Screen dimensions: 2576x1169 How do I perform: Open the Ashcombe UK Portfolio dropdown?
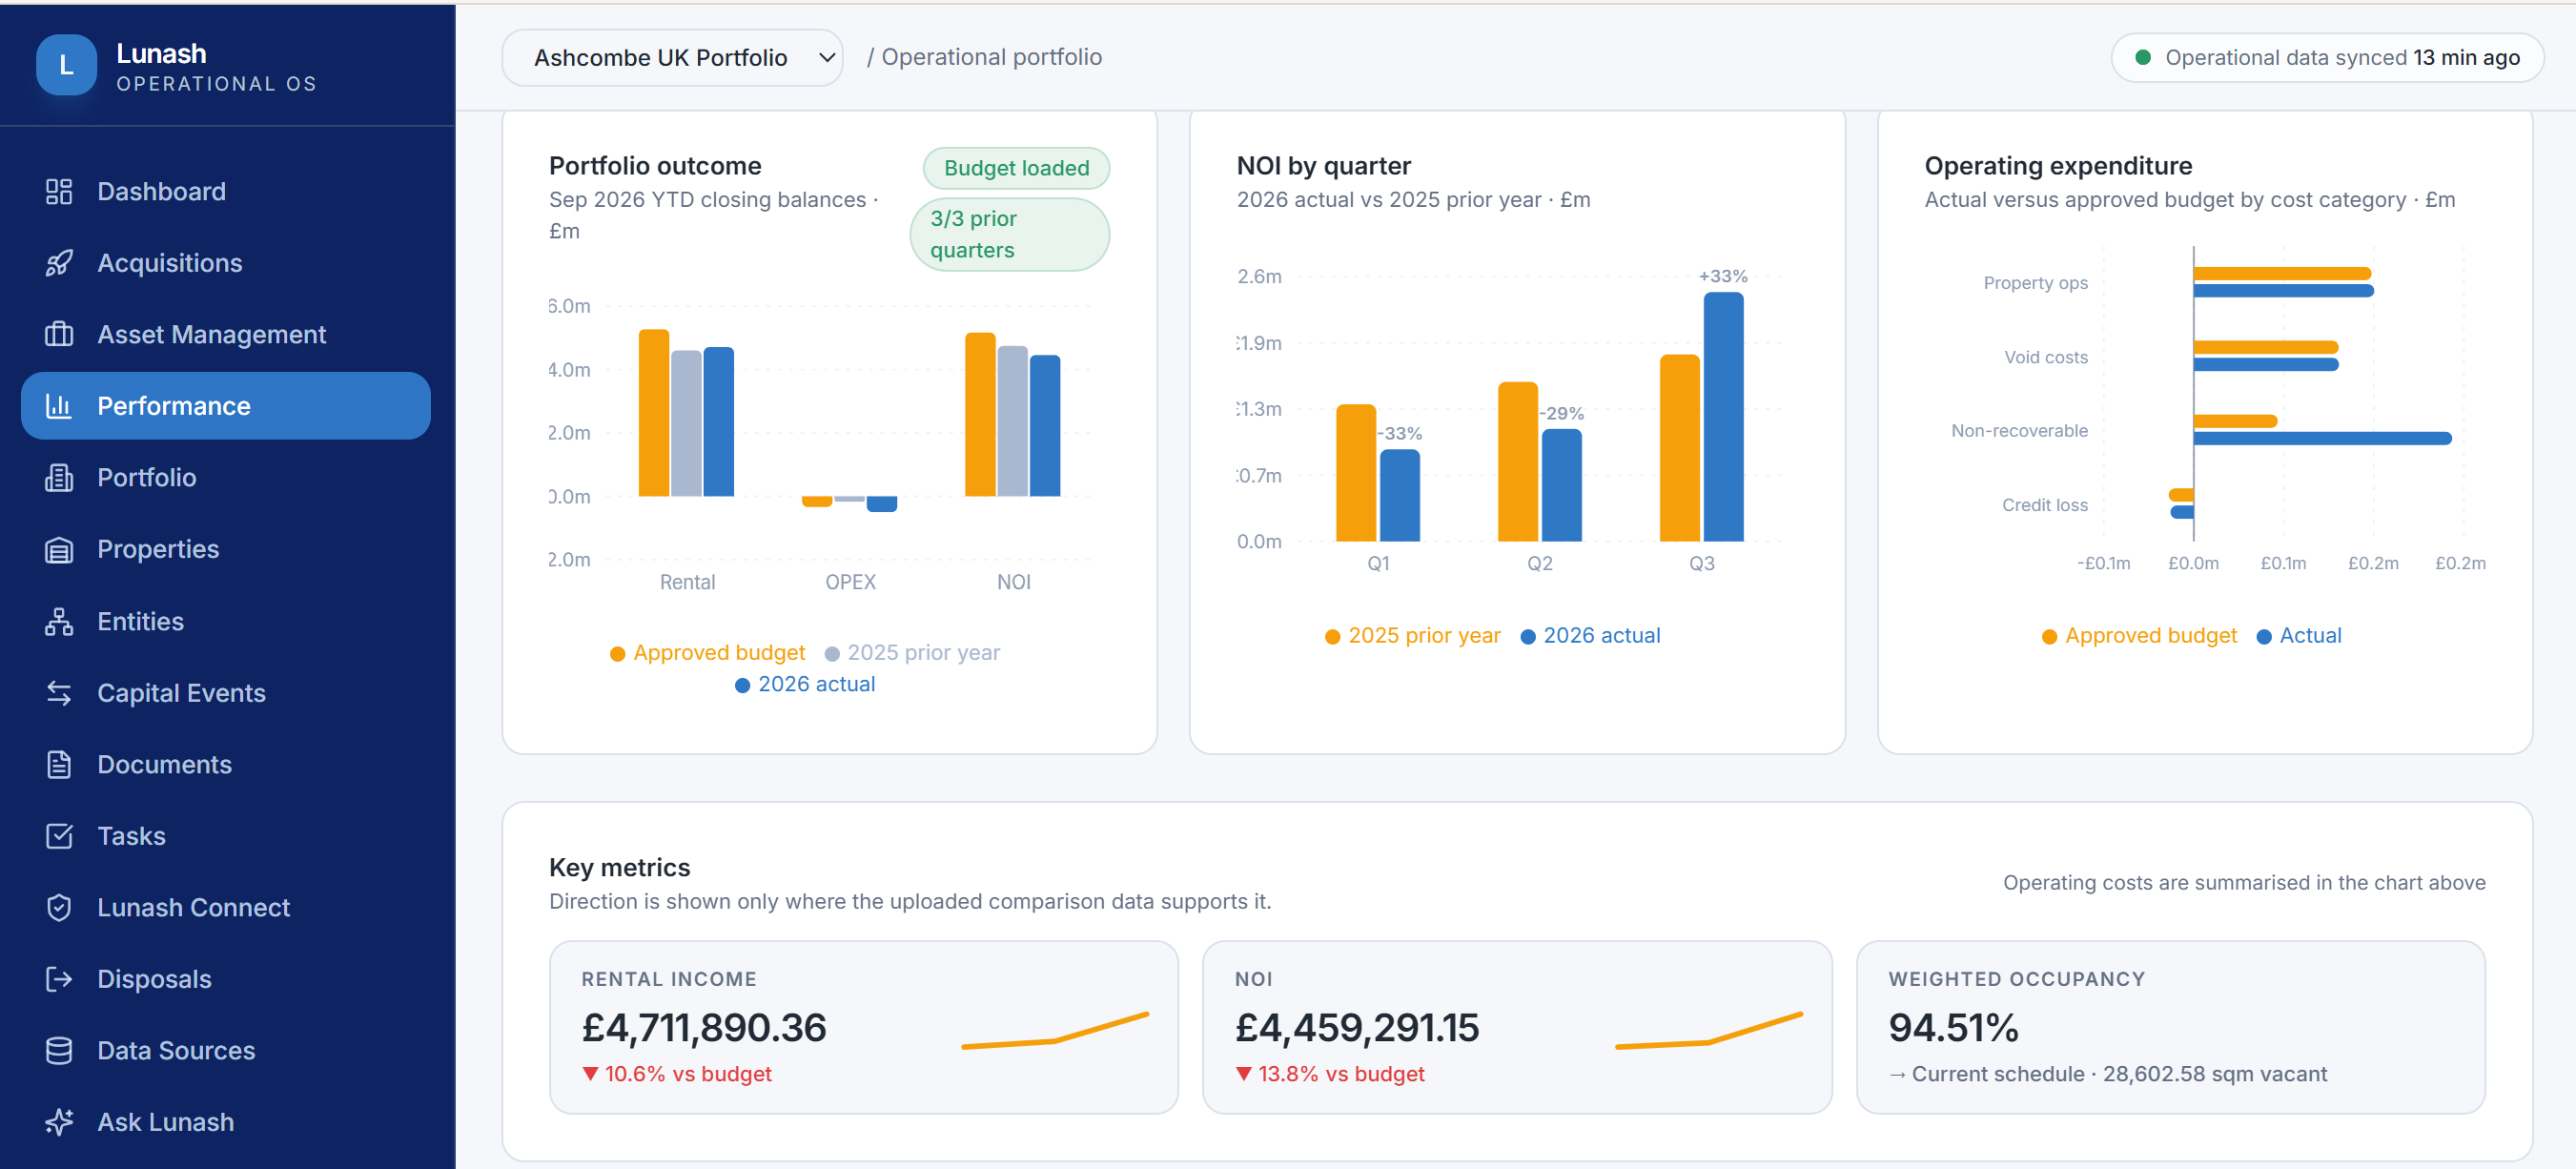(x=672, y=58)
